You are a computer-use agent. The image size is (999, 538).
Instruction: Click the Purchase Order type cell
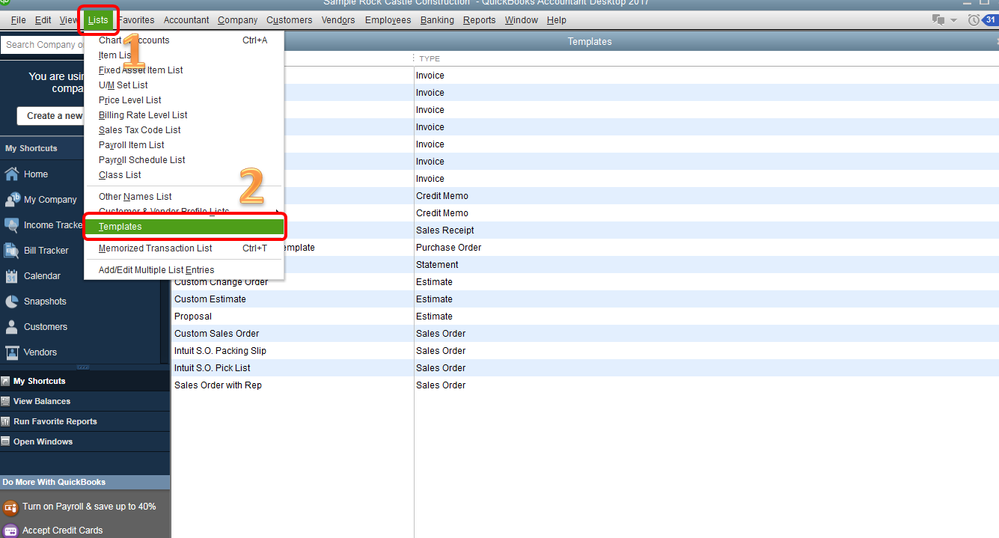click(x=449, y=247)
